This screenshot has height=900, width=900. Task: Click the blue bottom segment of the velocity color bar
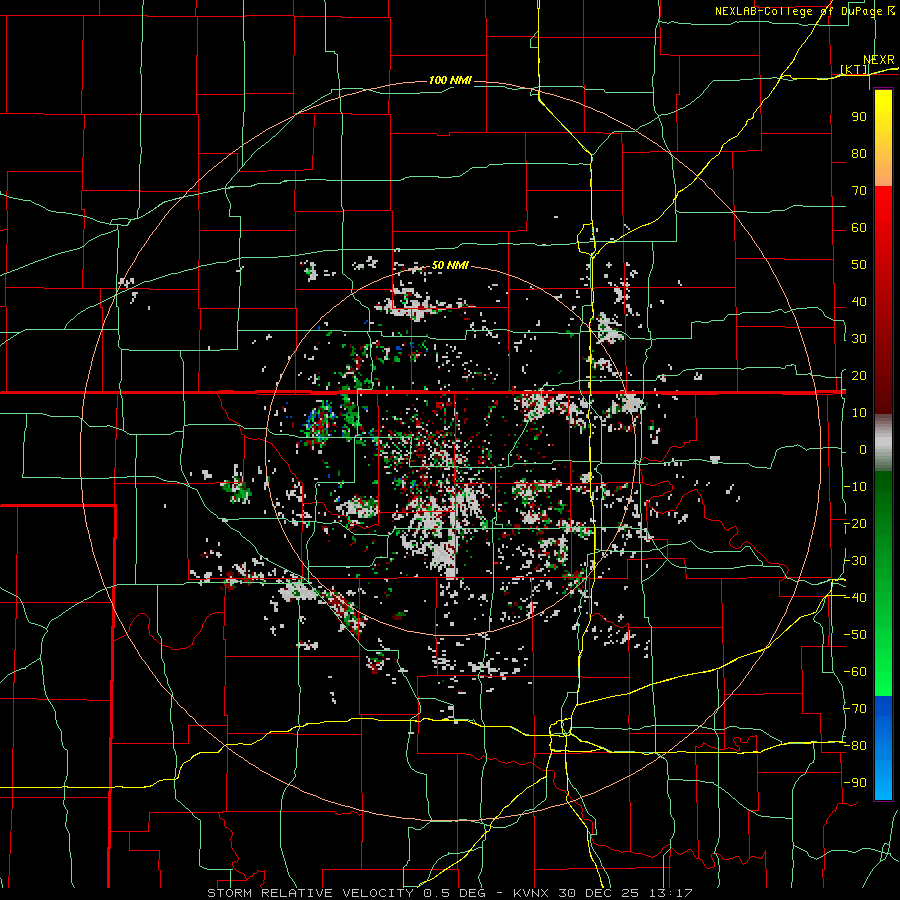pyautogui.click(x=883, y=748)
